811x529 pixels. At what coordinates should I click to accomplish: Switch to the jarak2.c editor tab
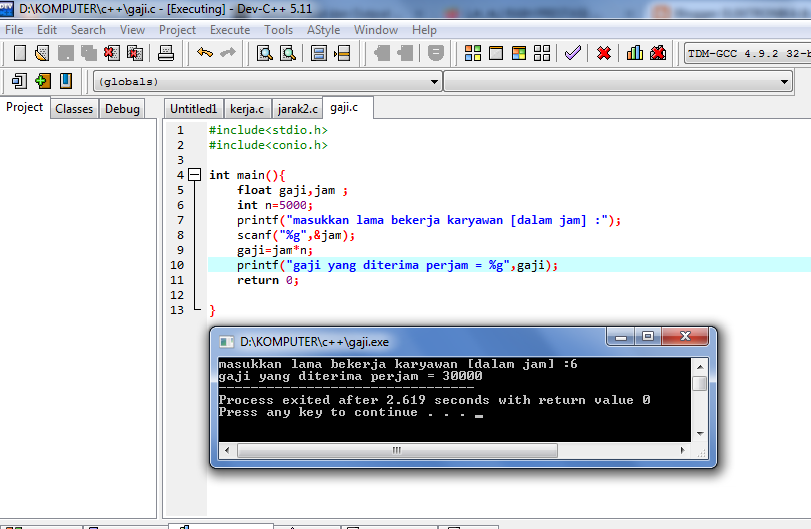pyautogui.click(x=297, y=109)
